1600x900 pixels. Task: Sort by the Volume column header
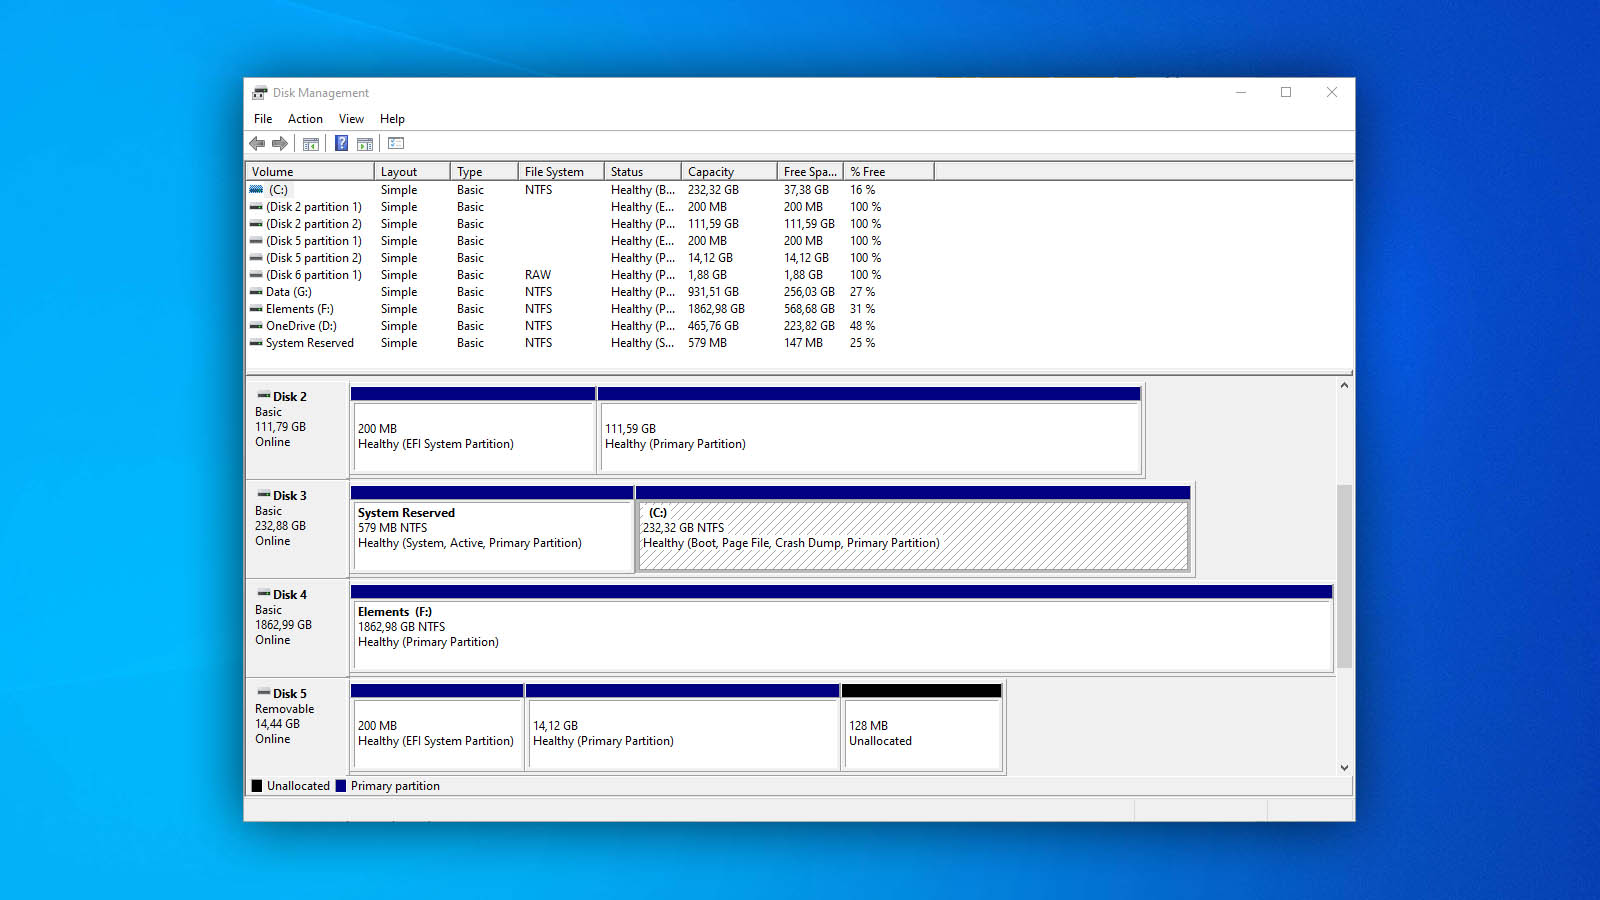(x=310, y=172)
